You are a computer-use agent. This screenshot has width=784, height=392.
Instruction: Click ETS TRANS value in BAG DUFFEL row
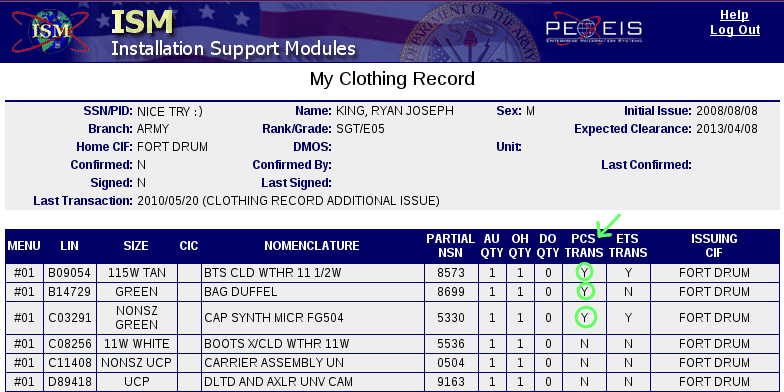click(628, 292)
